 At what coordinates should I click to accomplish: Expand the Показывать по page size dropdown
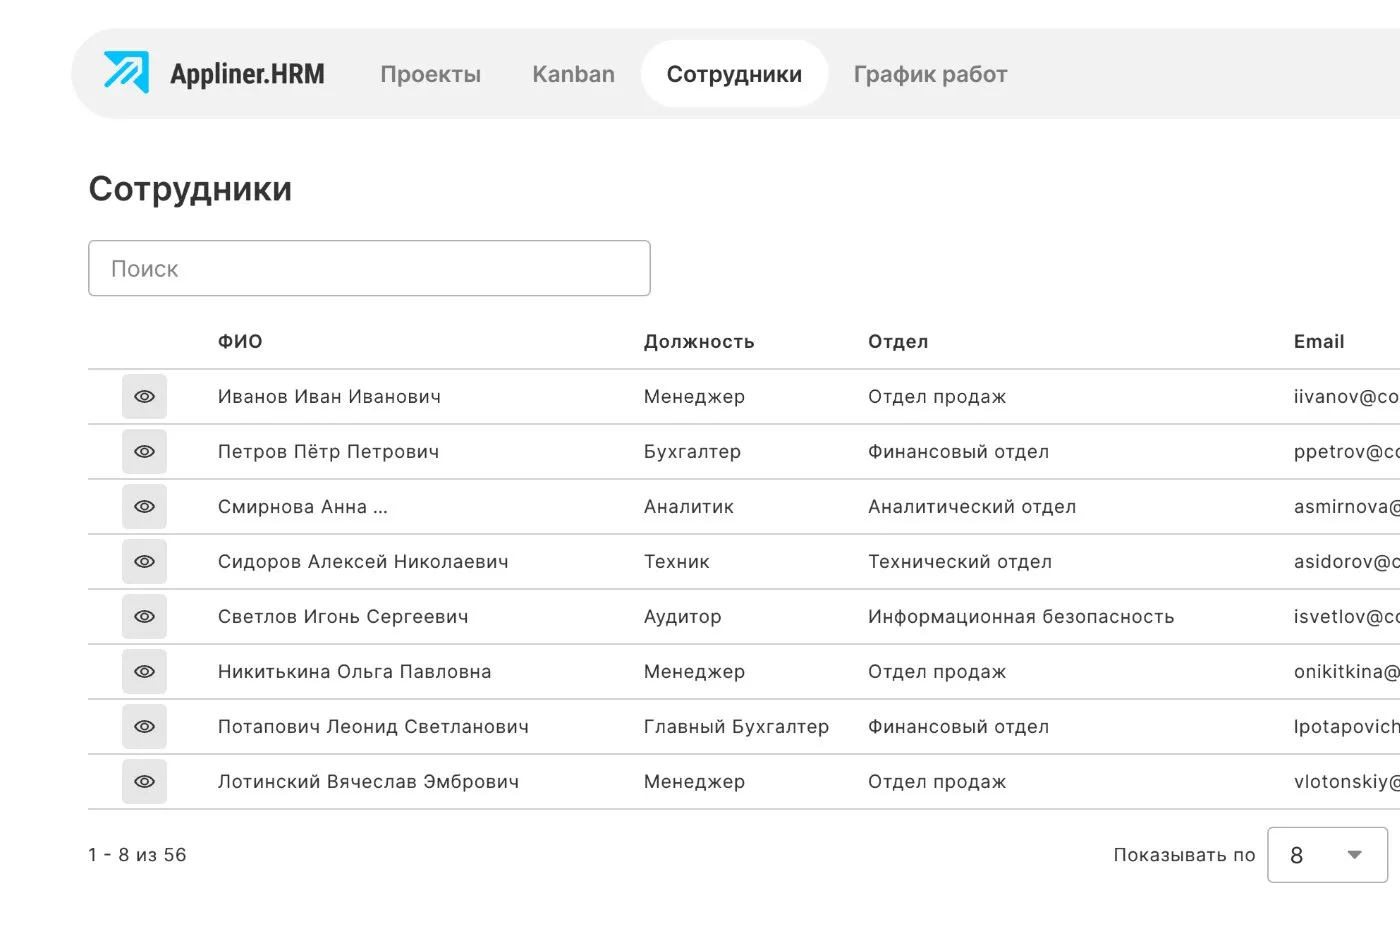click(x=1327, y=855)
